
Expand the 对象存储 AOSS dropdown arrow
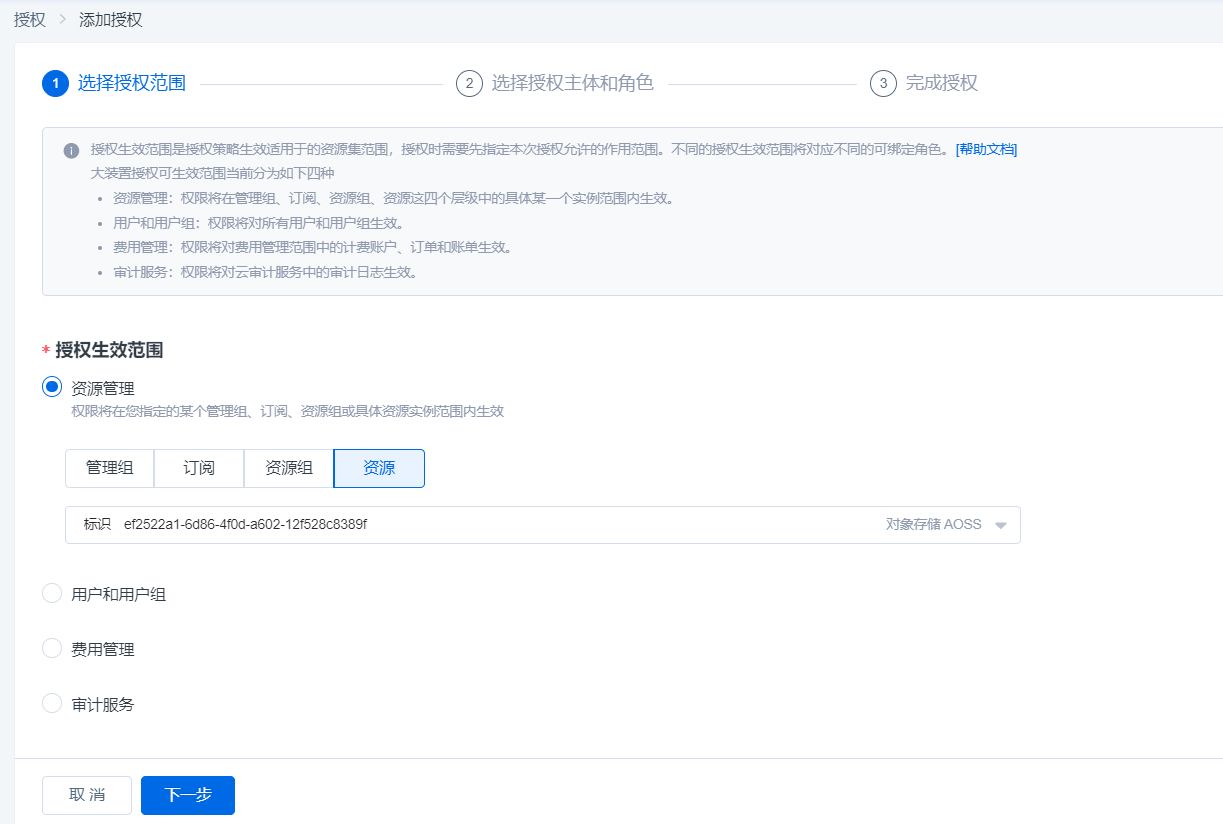1000,525
